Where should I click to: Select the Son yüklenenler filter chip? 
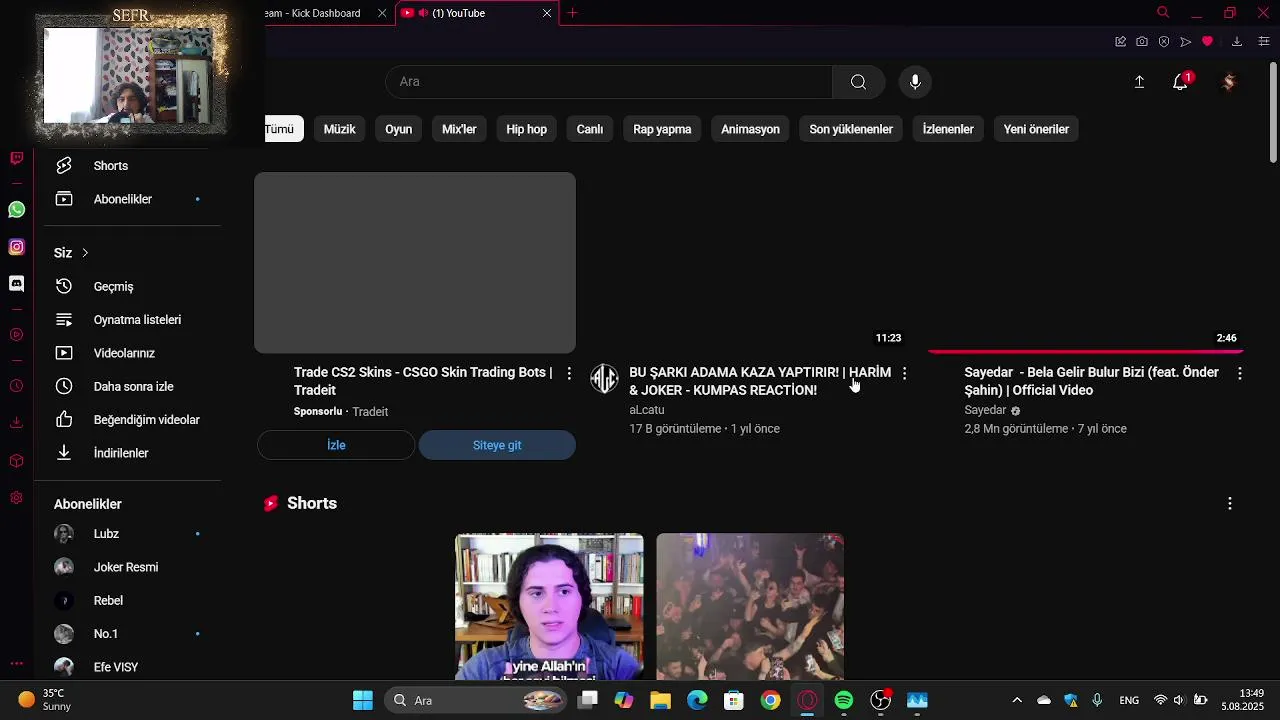tap(851, 129)
